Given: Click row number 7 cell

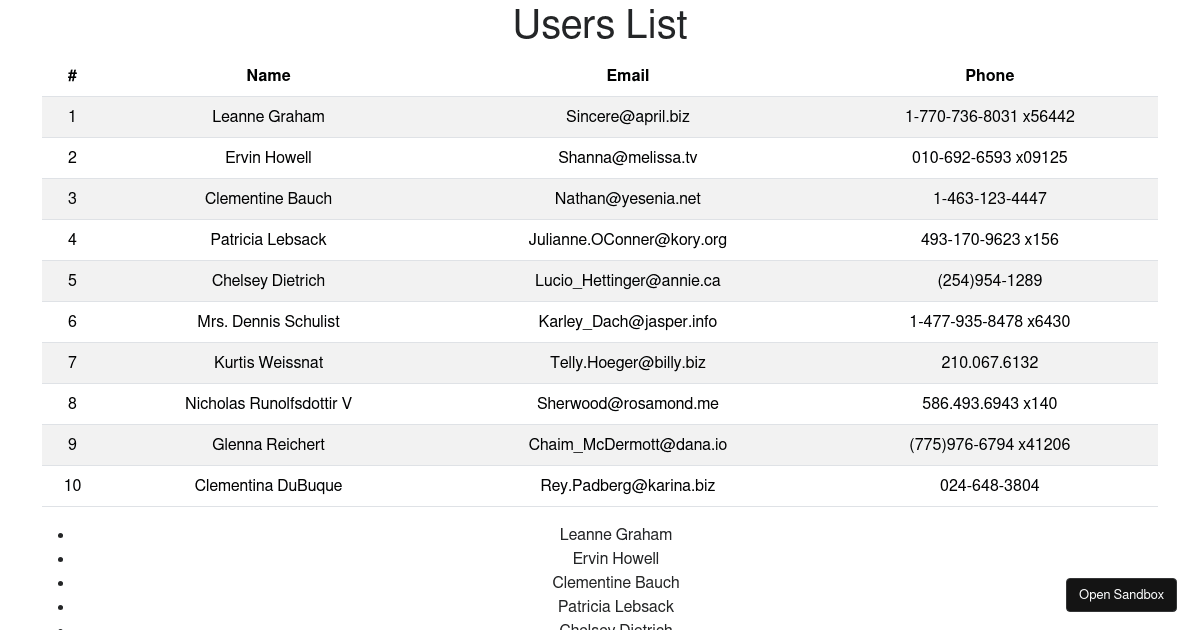Looking at the screenshot, I should (x=72, y=363).
